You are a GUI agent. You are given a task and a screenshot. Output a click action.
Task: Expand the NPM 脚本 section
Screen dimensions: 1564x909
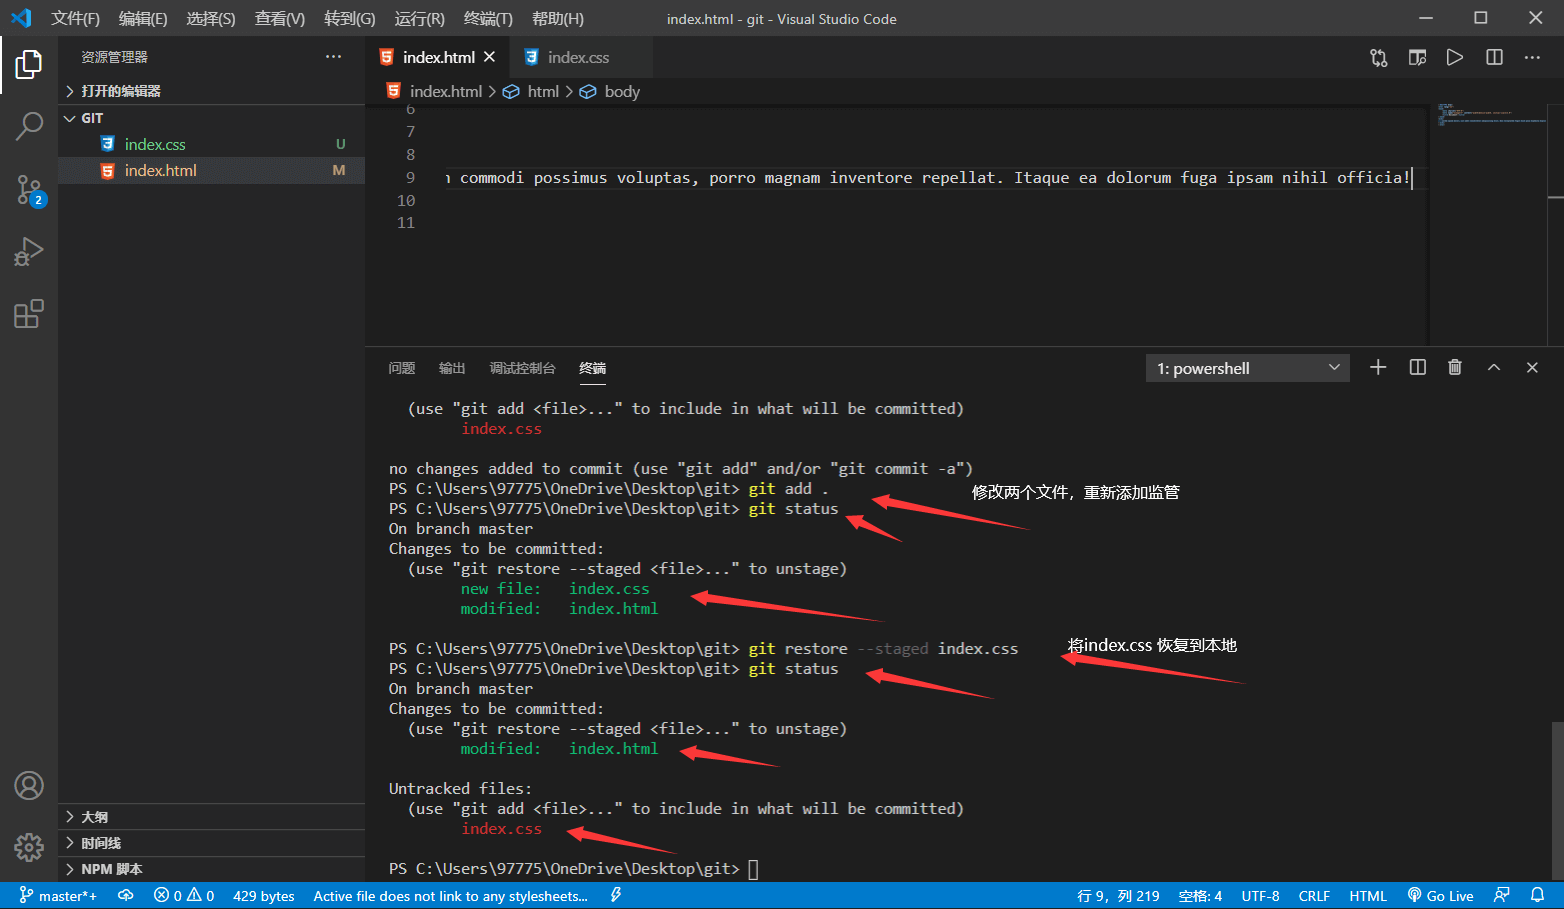click(211, 869)
